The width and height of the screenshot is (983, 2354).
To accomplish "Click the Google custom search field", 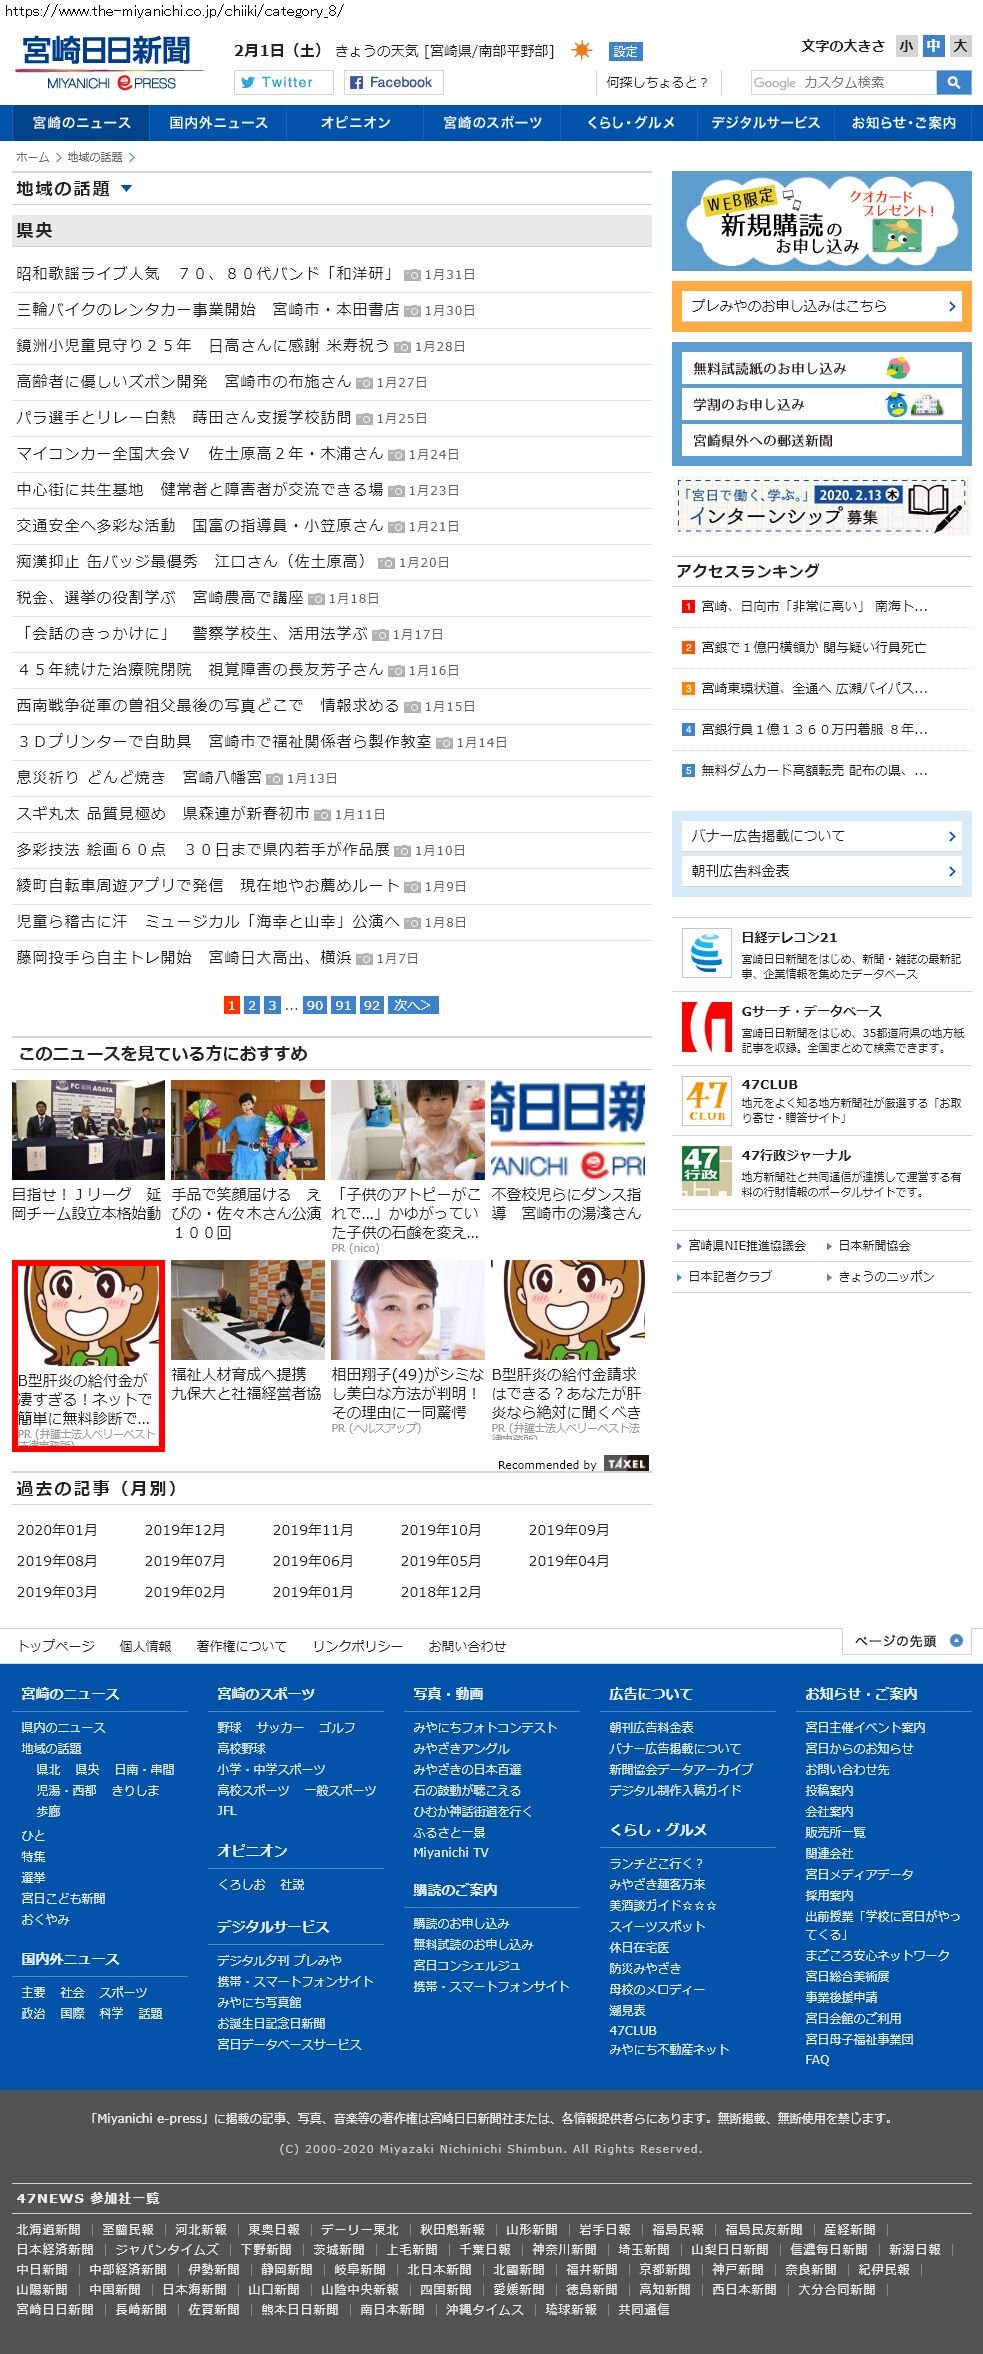I will click(843, 83).
